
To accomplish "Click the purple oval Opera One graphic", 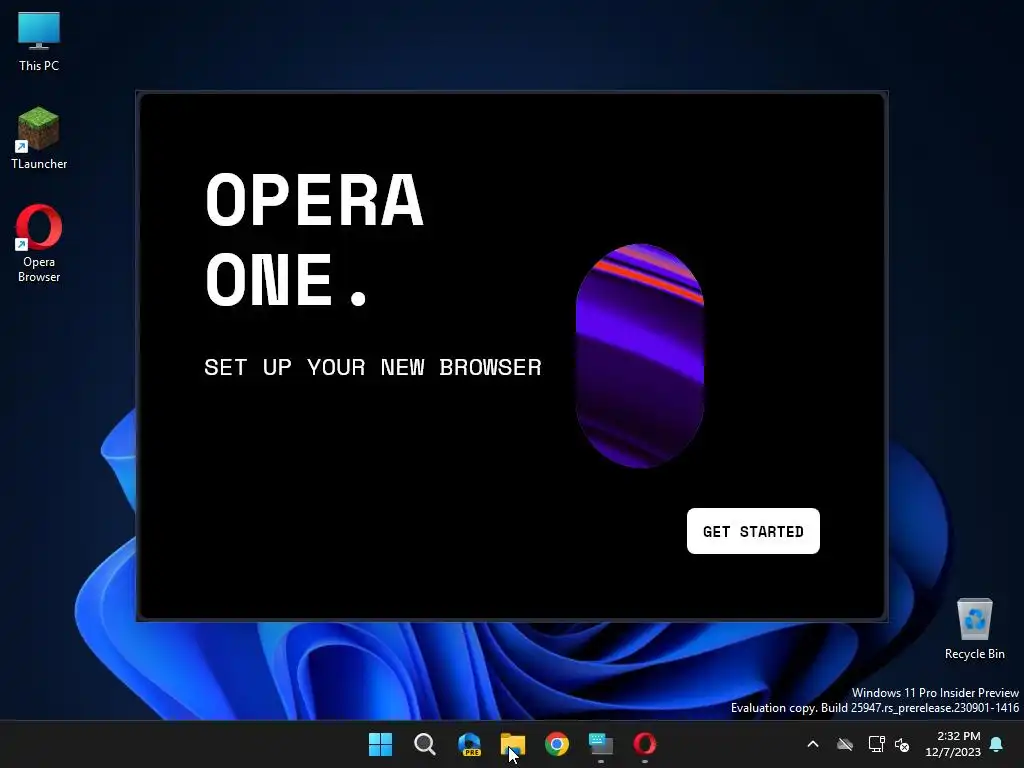I will (x=639, y=356).
